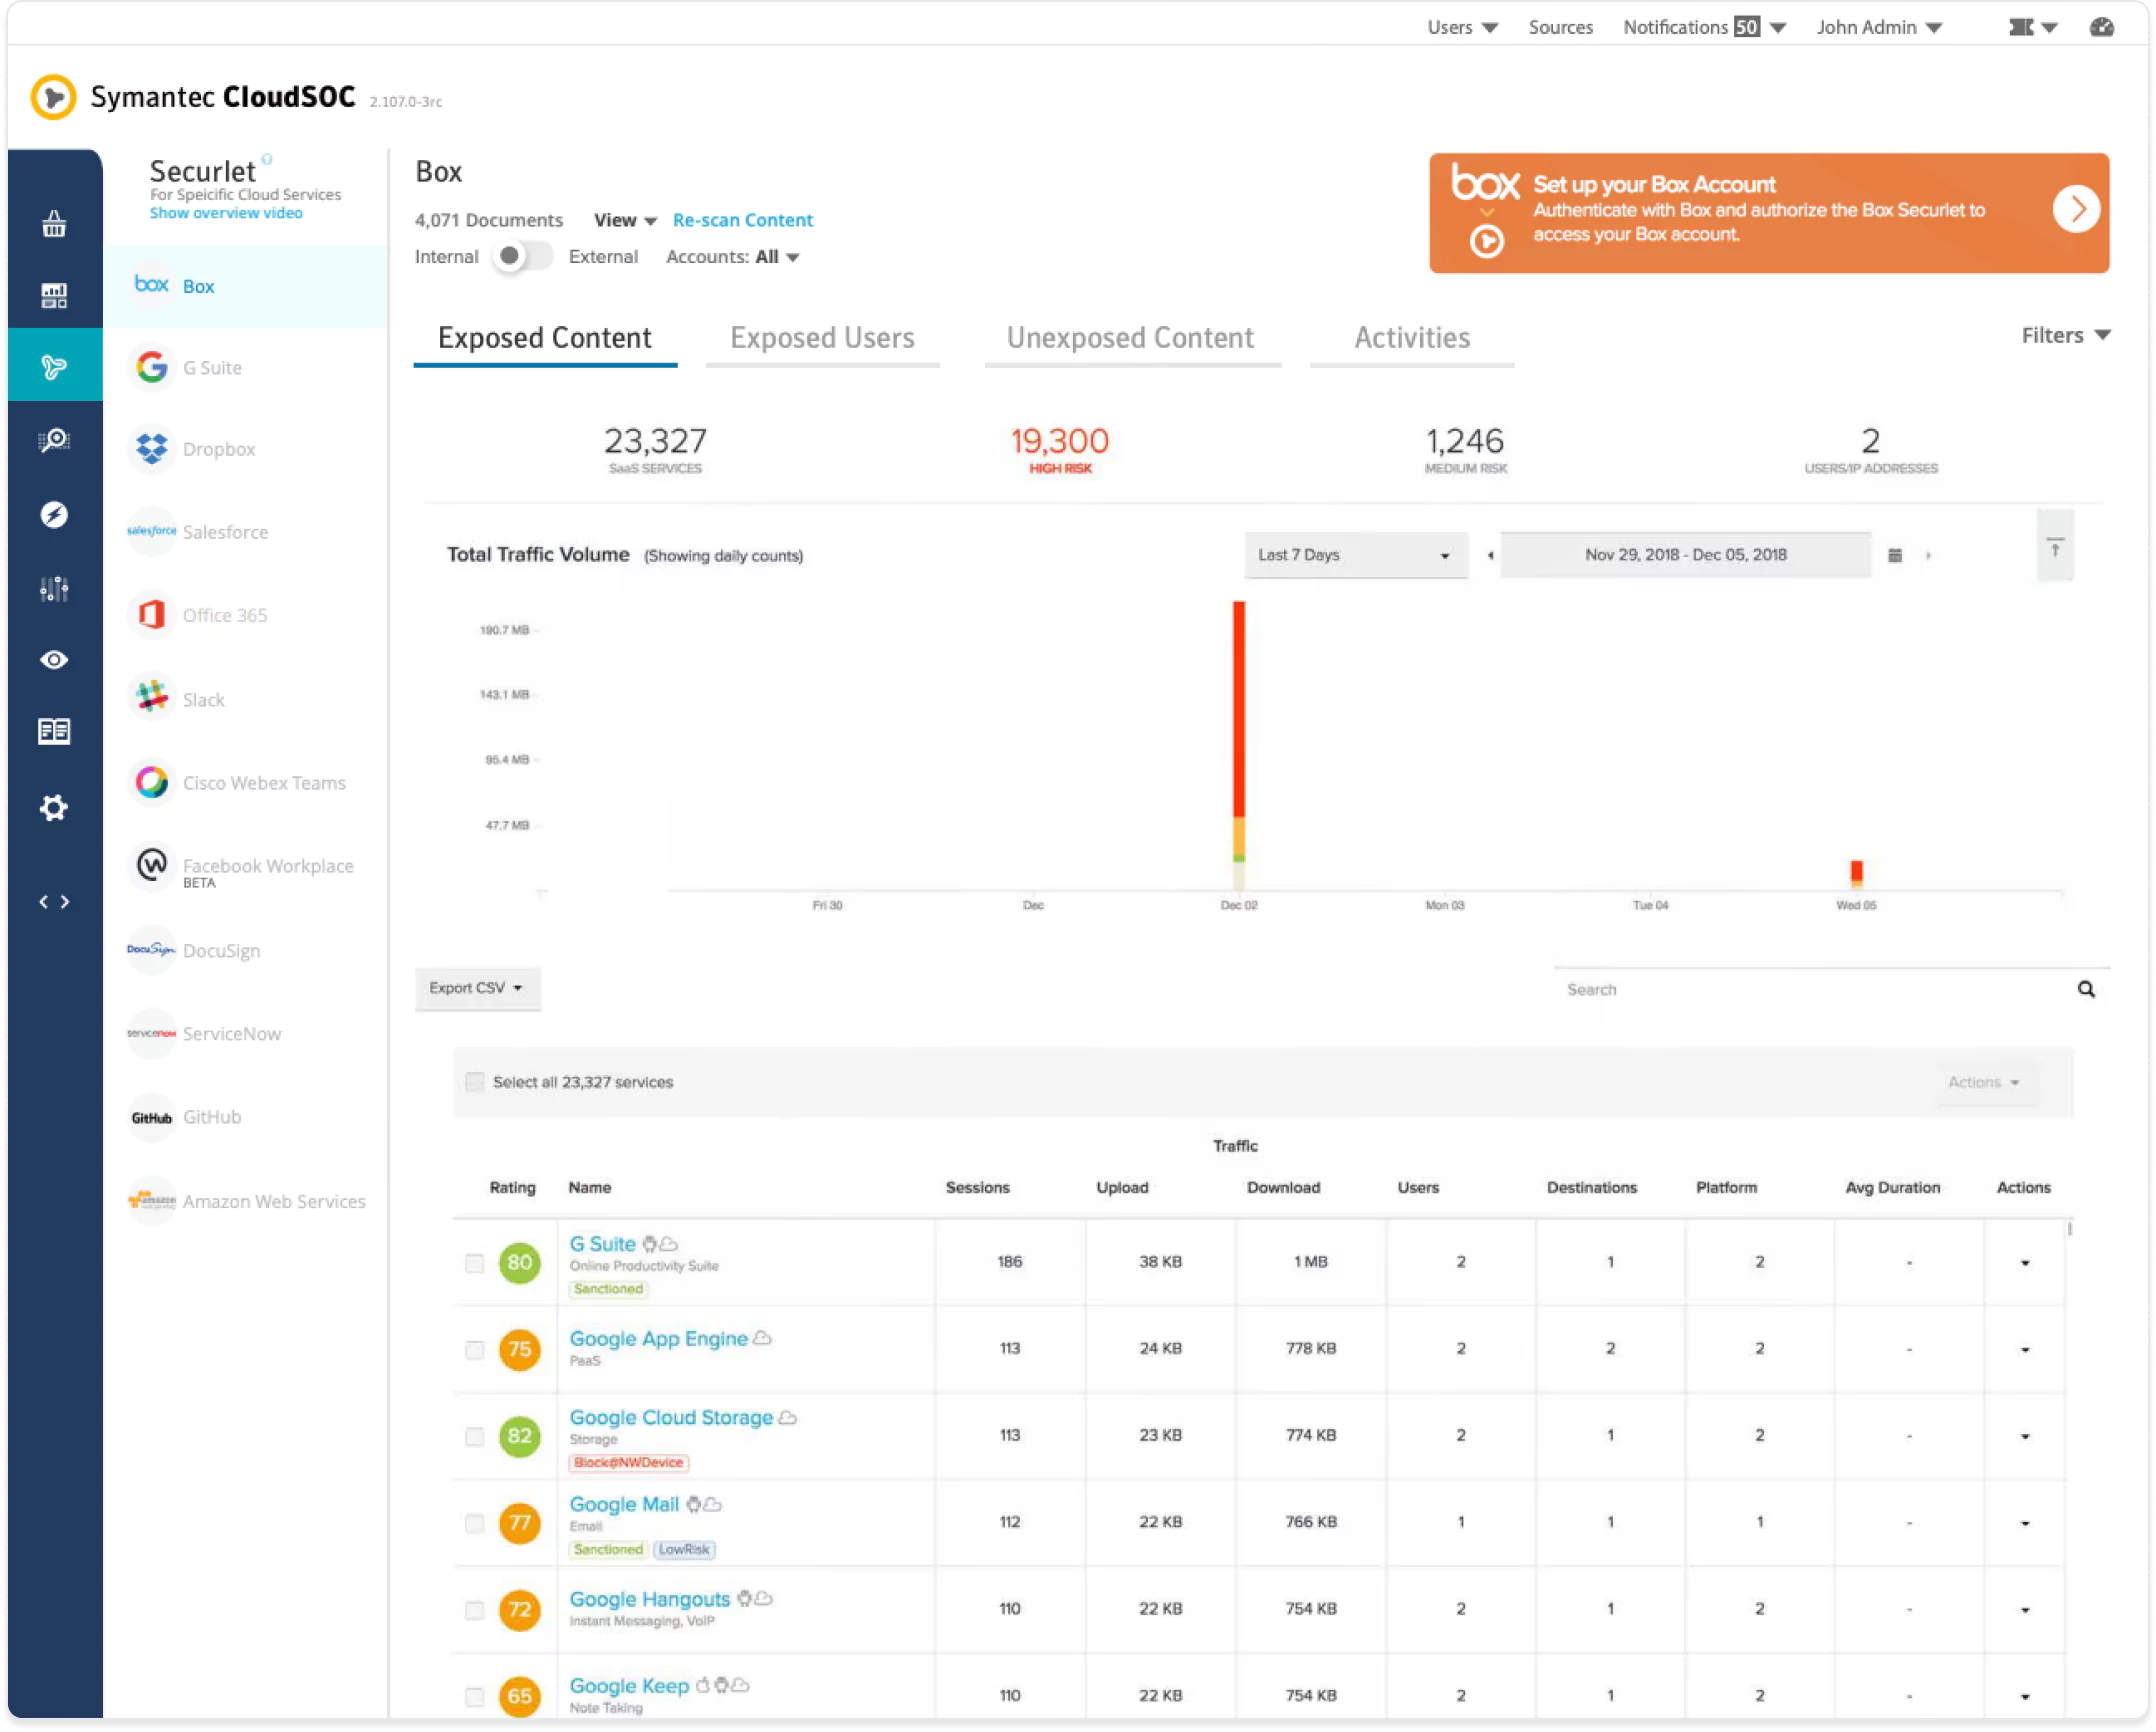Open the settings gear icon in sidebar
The width and height of the screenshot is (2156, 1732).
click(x=54, y=808)
